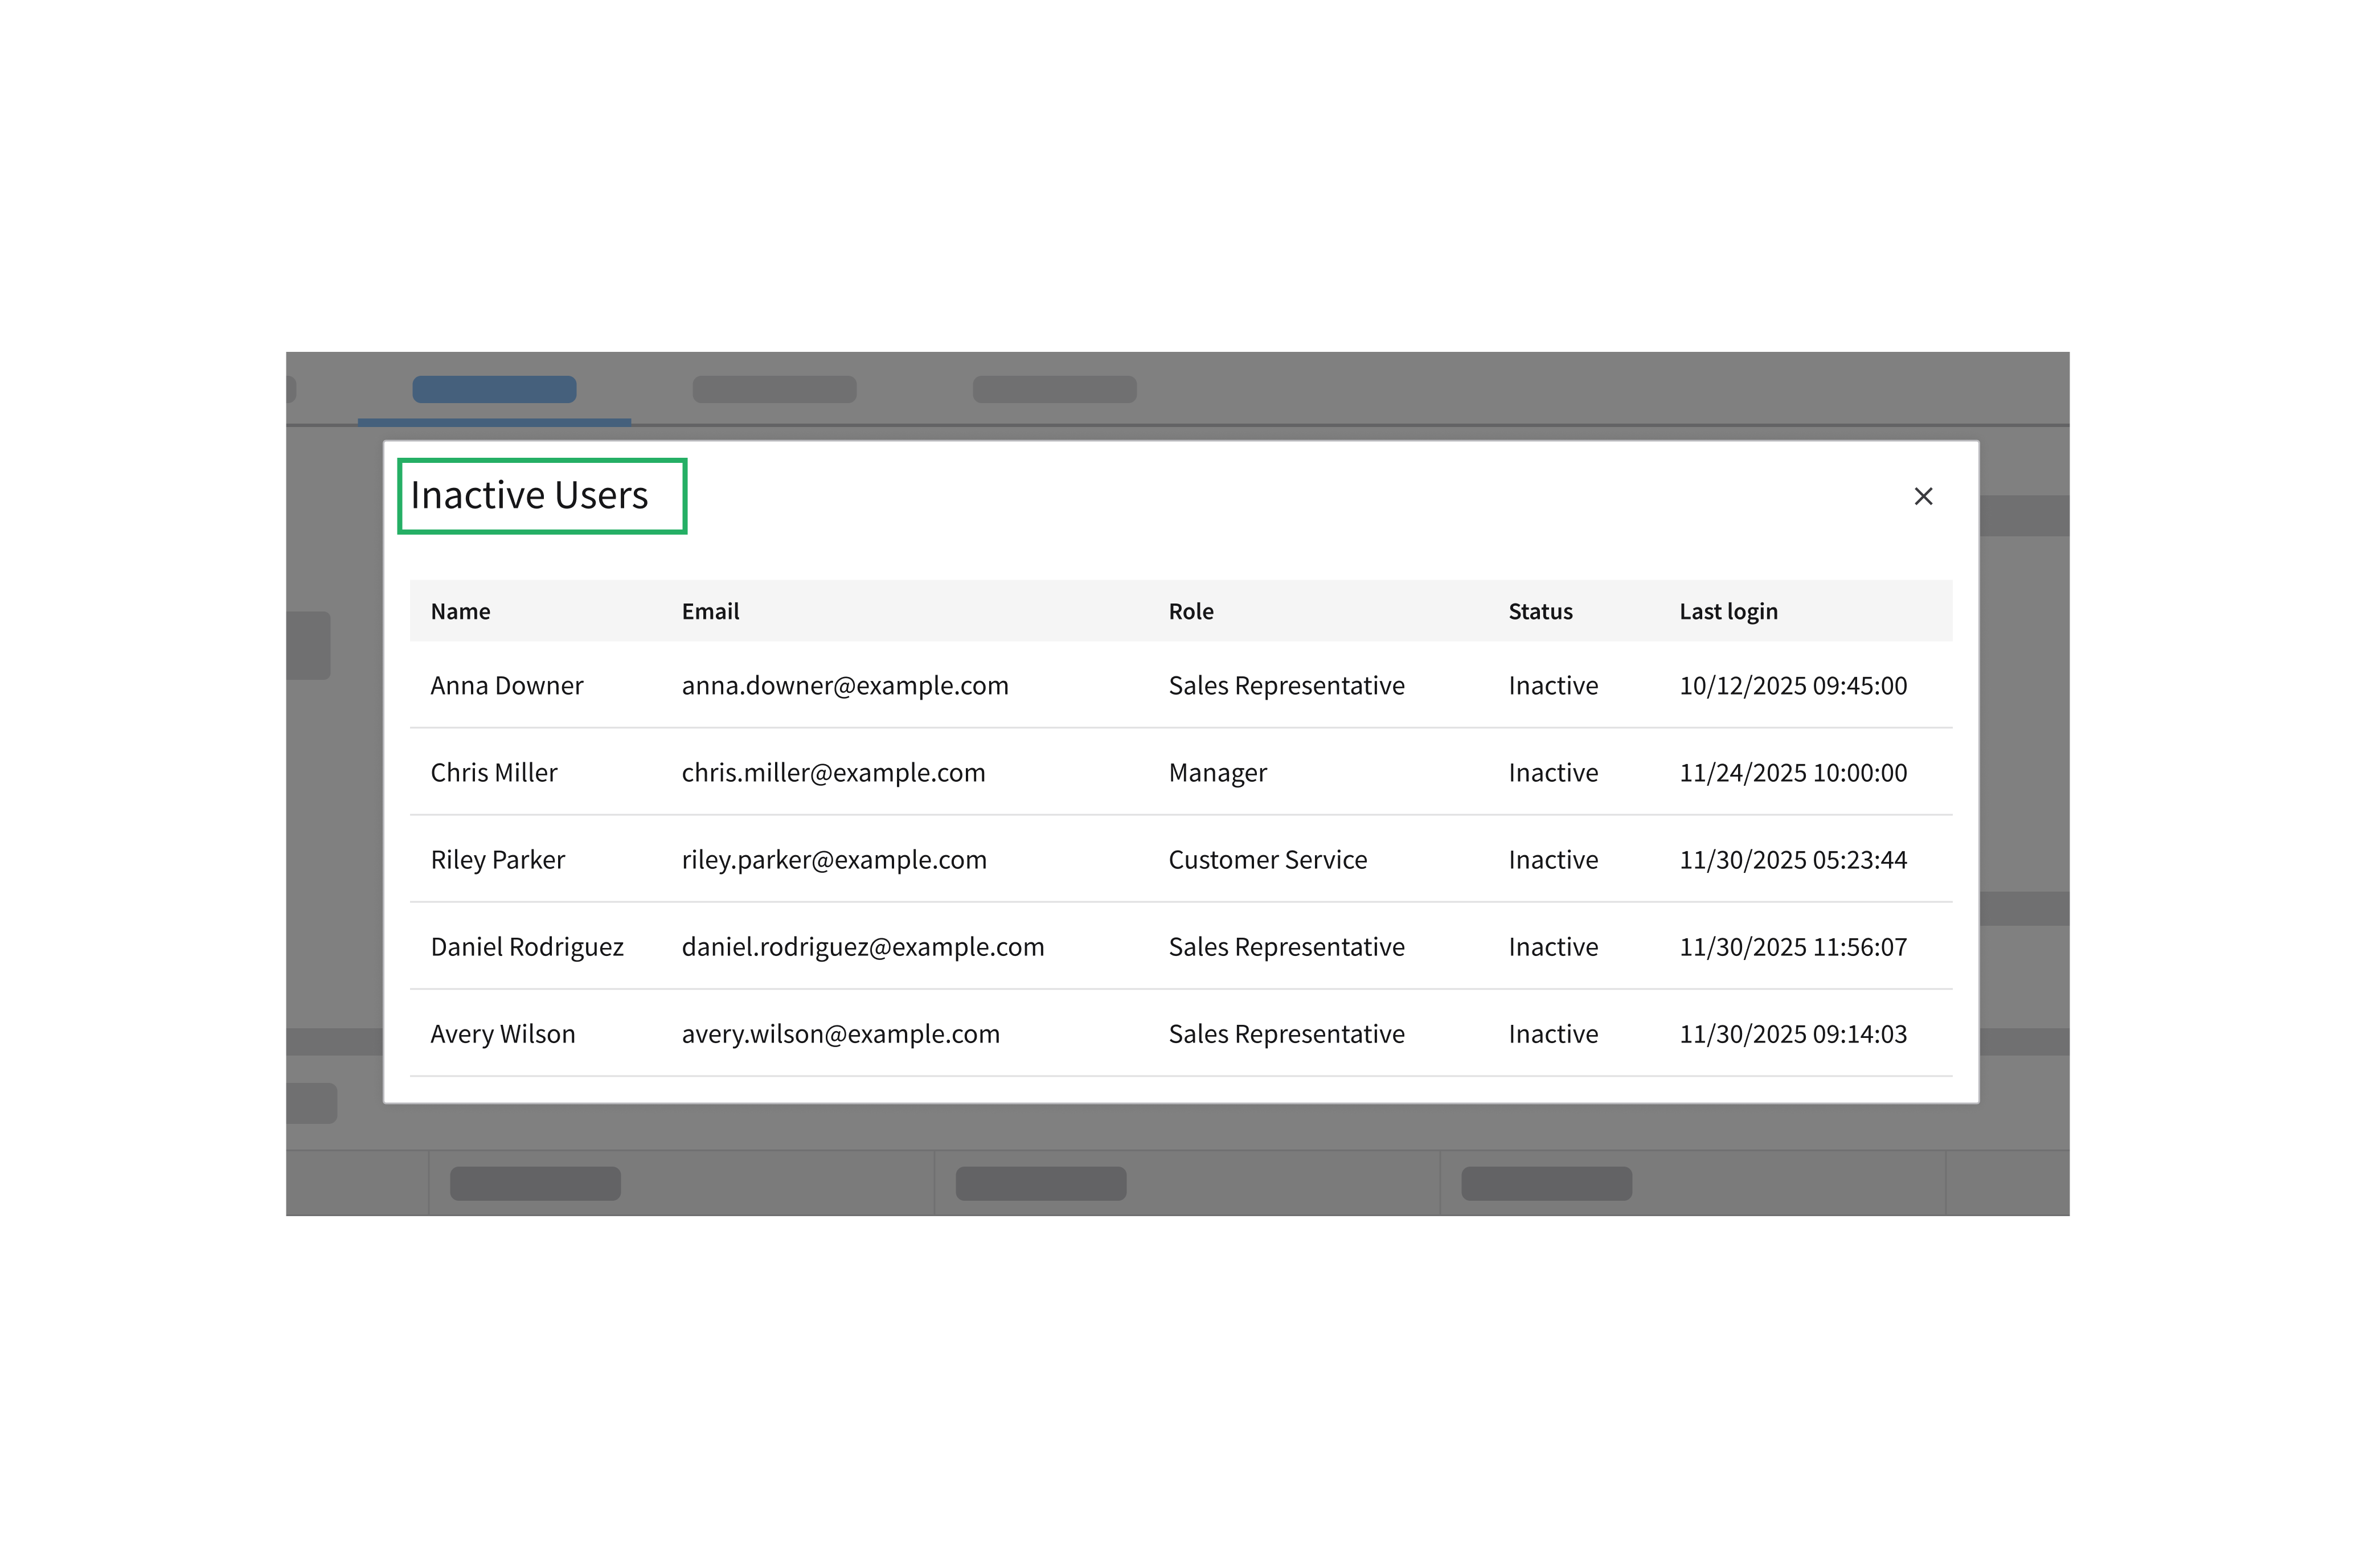
Task: Click the Inactive Users heading
Action: 529,496
